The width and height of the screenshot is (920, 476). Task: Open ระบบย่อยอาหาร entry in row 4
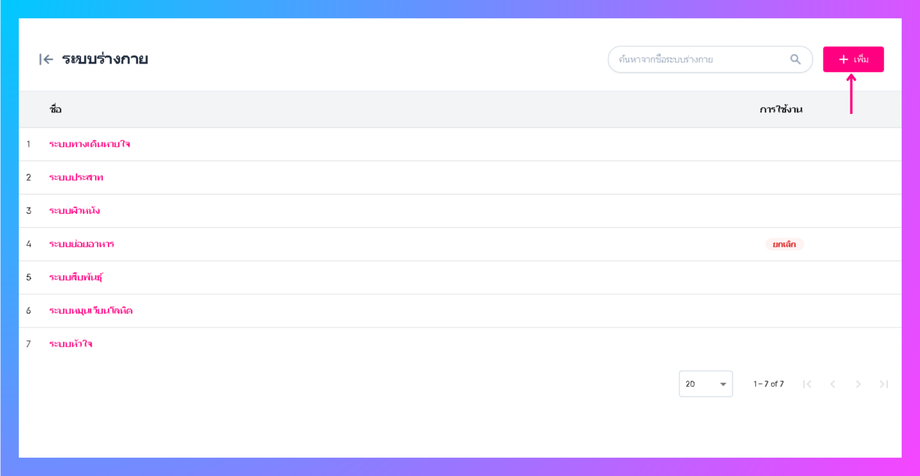(x=81, y=244)
